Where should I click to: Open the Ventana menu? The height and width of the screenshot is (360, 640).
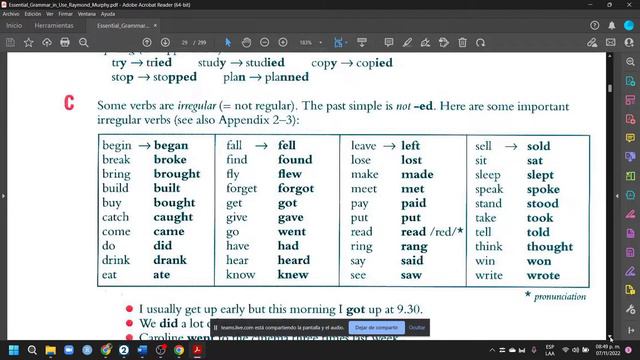pyautogui.click(x=87, y=14)
